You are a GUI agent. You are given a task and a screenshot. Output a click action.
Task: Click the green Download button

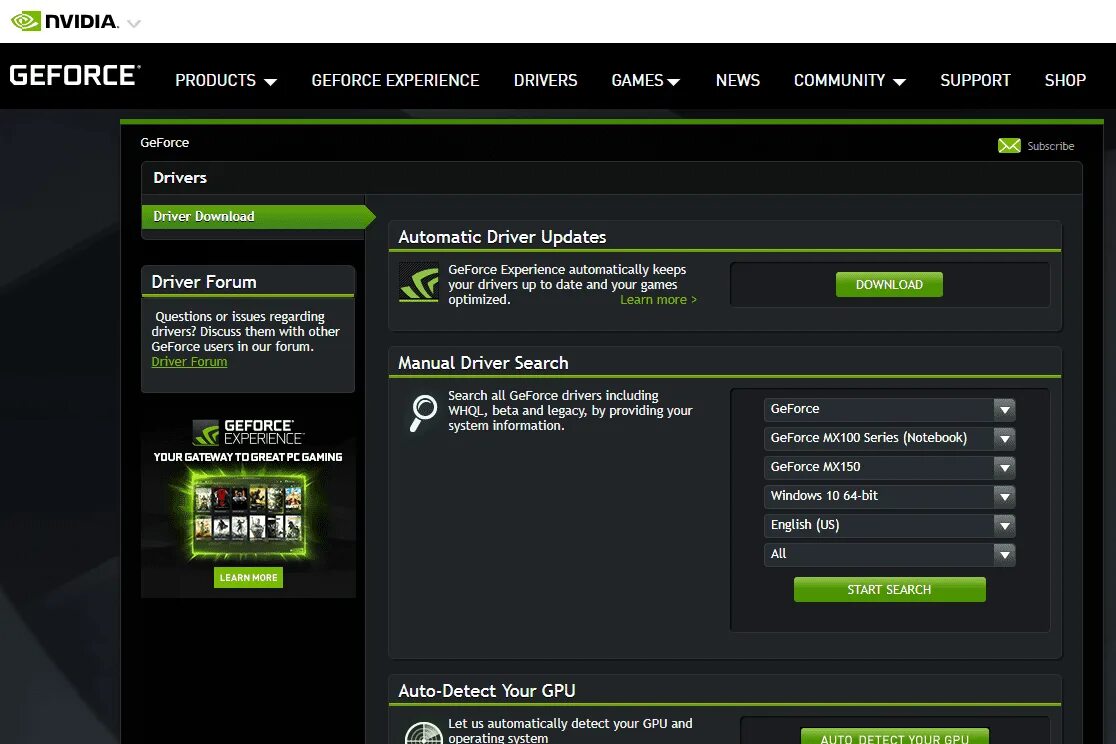[x=889, y=285]
